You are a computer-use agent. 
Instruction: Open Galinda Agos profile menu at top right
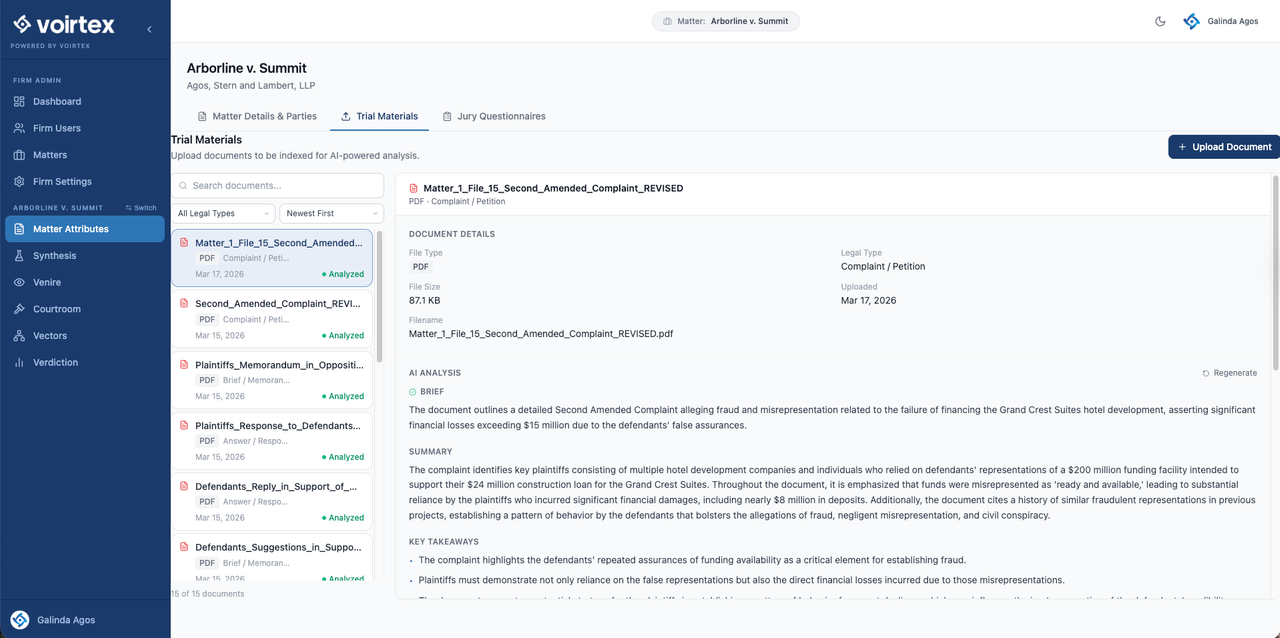[1221, 21]
